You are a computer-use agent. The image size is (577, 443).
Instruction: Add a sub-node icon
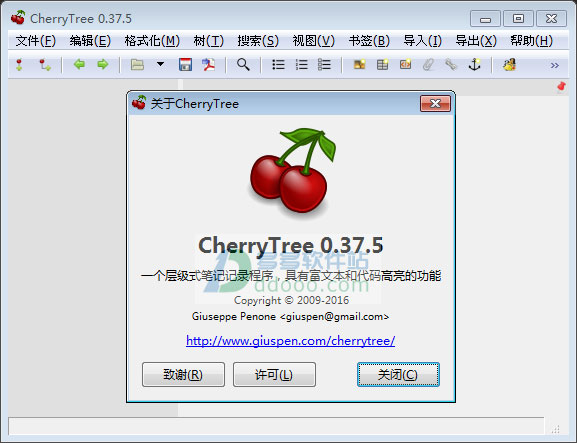pyautogui.click(x=45, y=65)
